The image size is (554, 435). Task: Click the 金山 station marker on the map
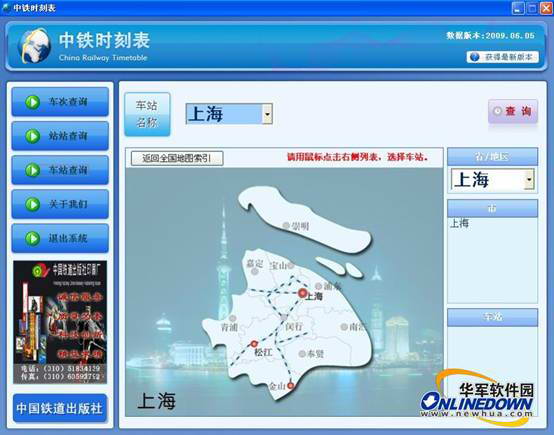point(290,386)
